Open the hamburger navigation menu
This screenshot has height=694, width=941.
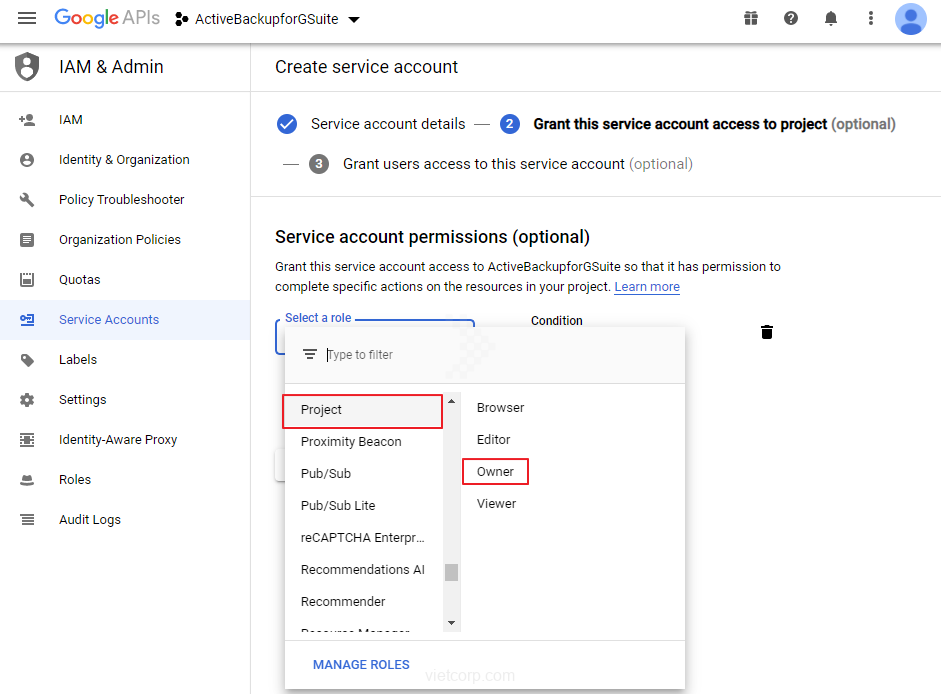27,19
